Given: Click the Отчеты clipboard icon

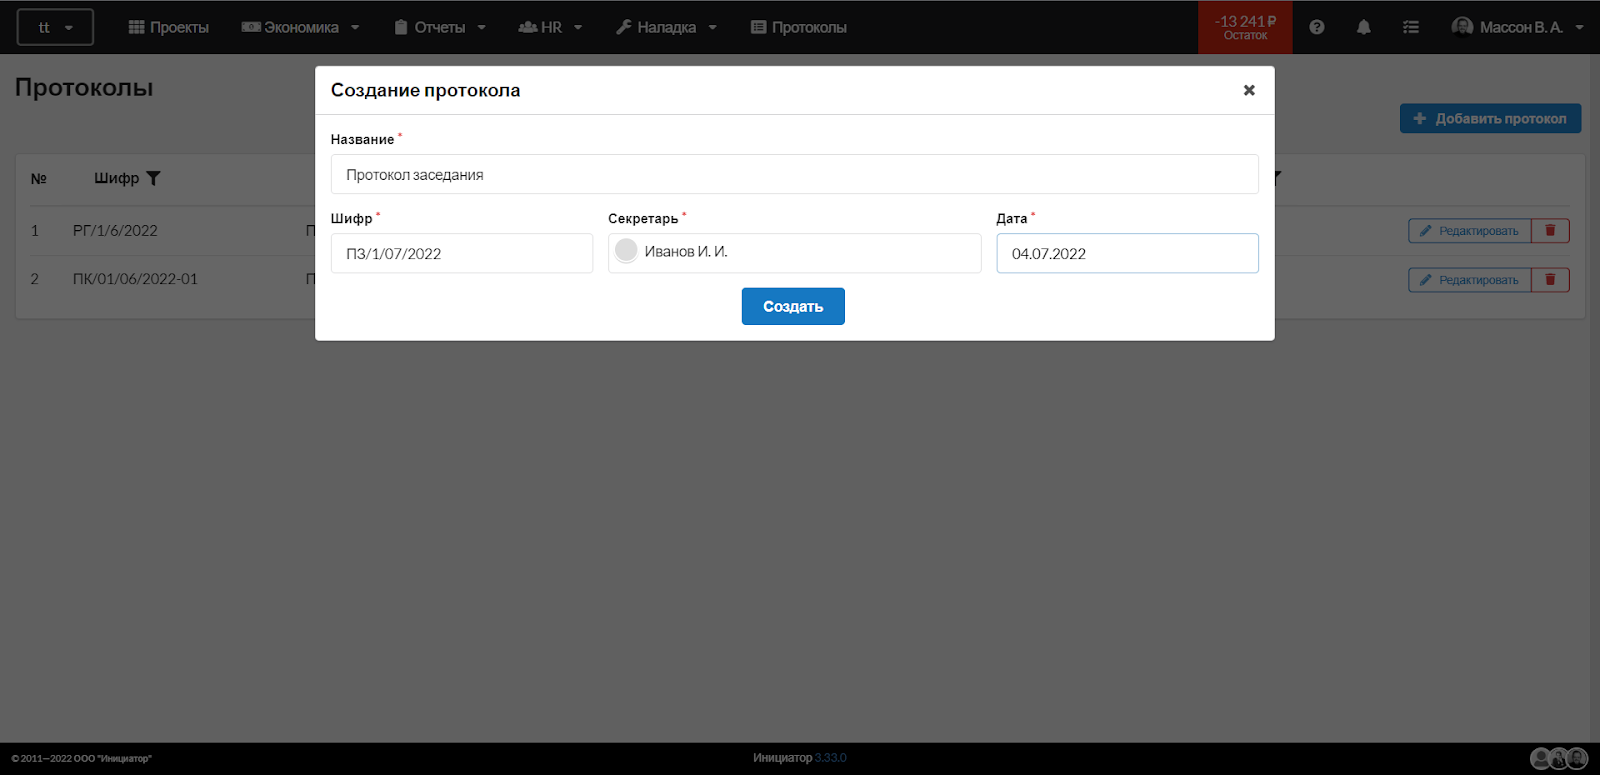Looking at the screenshot, I should coord(401,27).
